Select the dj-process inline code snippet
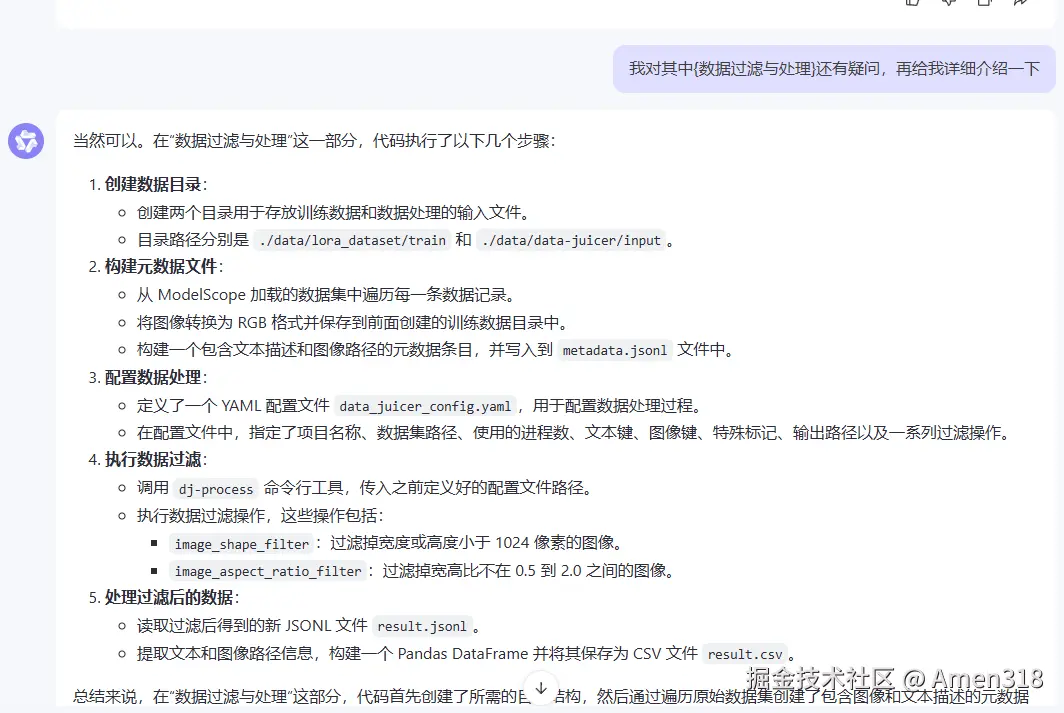Viewport: 1064px width, 713px height. coord(215,489)
